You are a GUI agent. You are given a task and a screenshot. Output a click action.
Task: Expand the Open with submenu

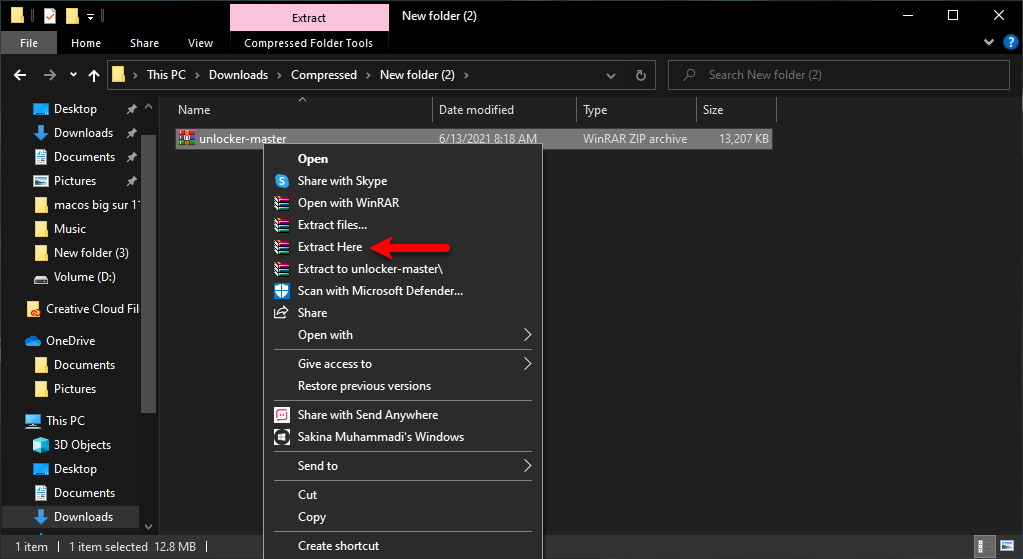(527, 335)
